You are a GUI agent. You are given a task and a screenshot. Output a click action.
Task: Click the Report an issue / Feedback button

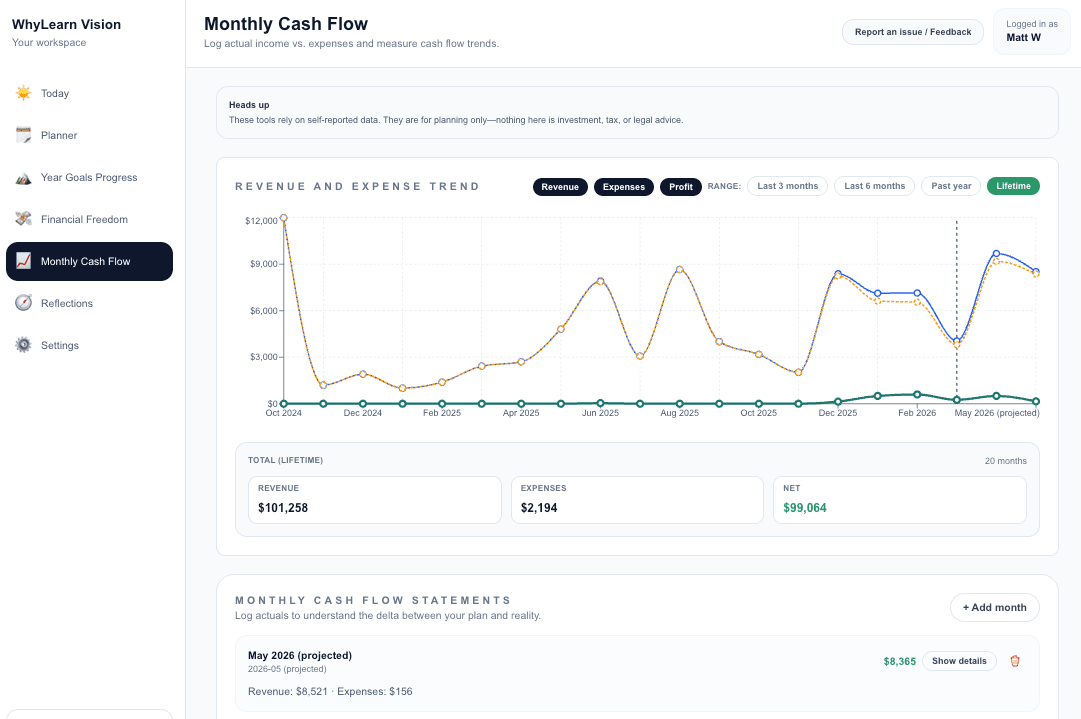click(x=912, y=32)
